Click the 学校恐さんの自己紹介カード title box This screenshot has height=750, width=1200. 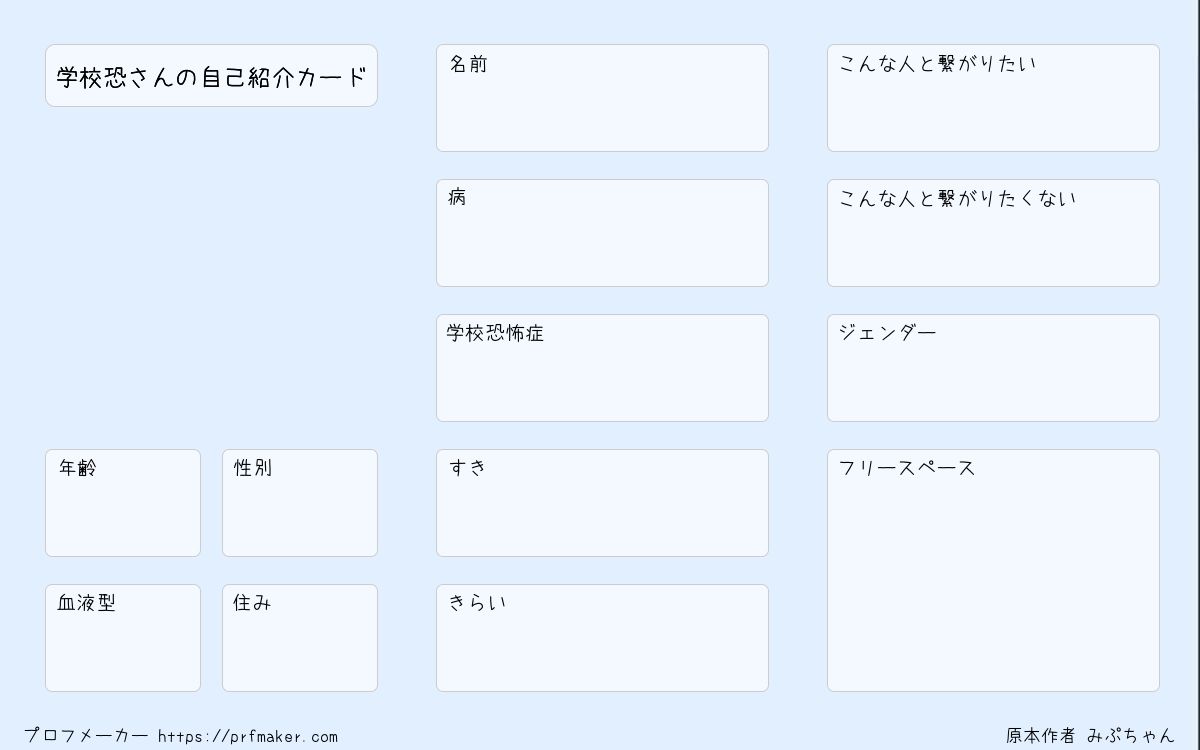pos(211,75)
